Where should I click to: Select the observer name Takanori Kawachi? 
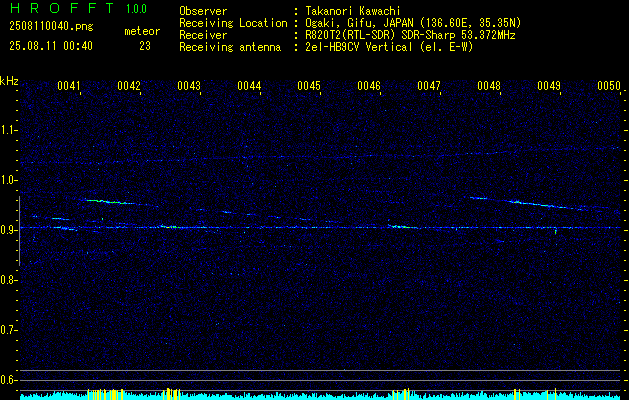[x=353, y=11]
